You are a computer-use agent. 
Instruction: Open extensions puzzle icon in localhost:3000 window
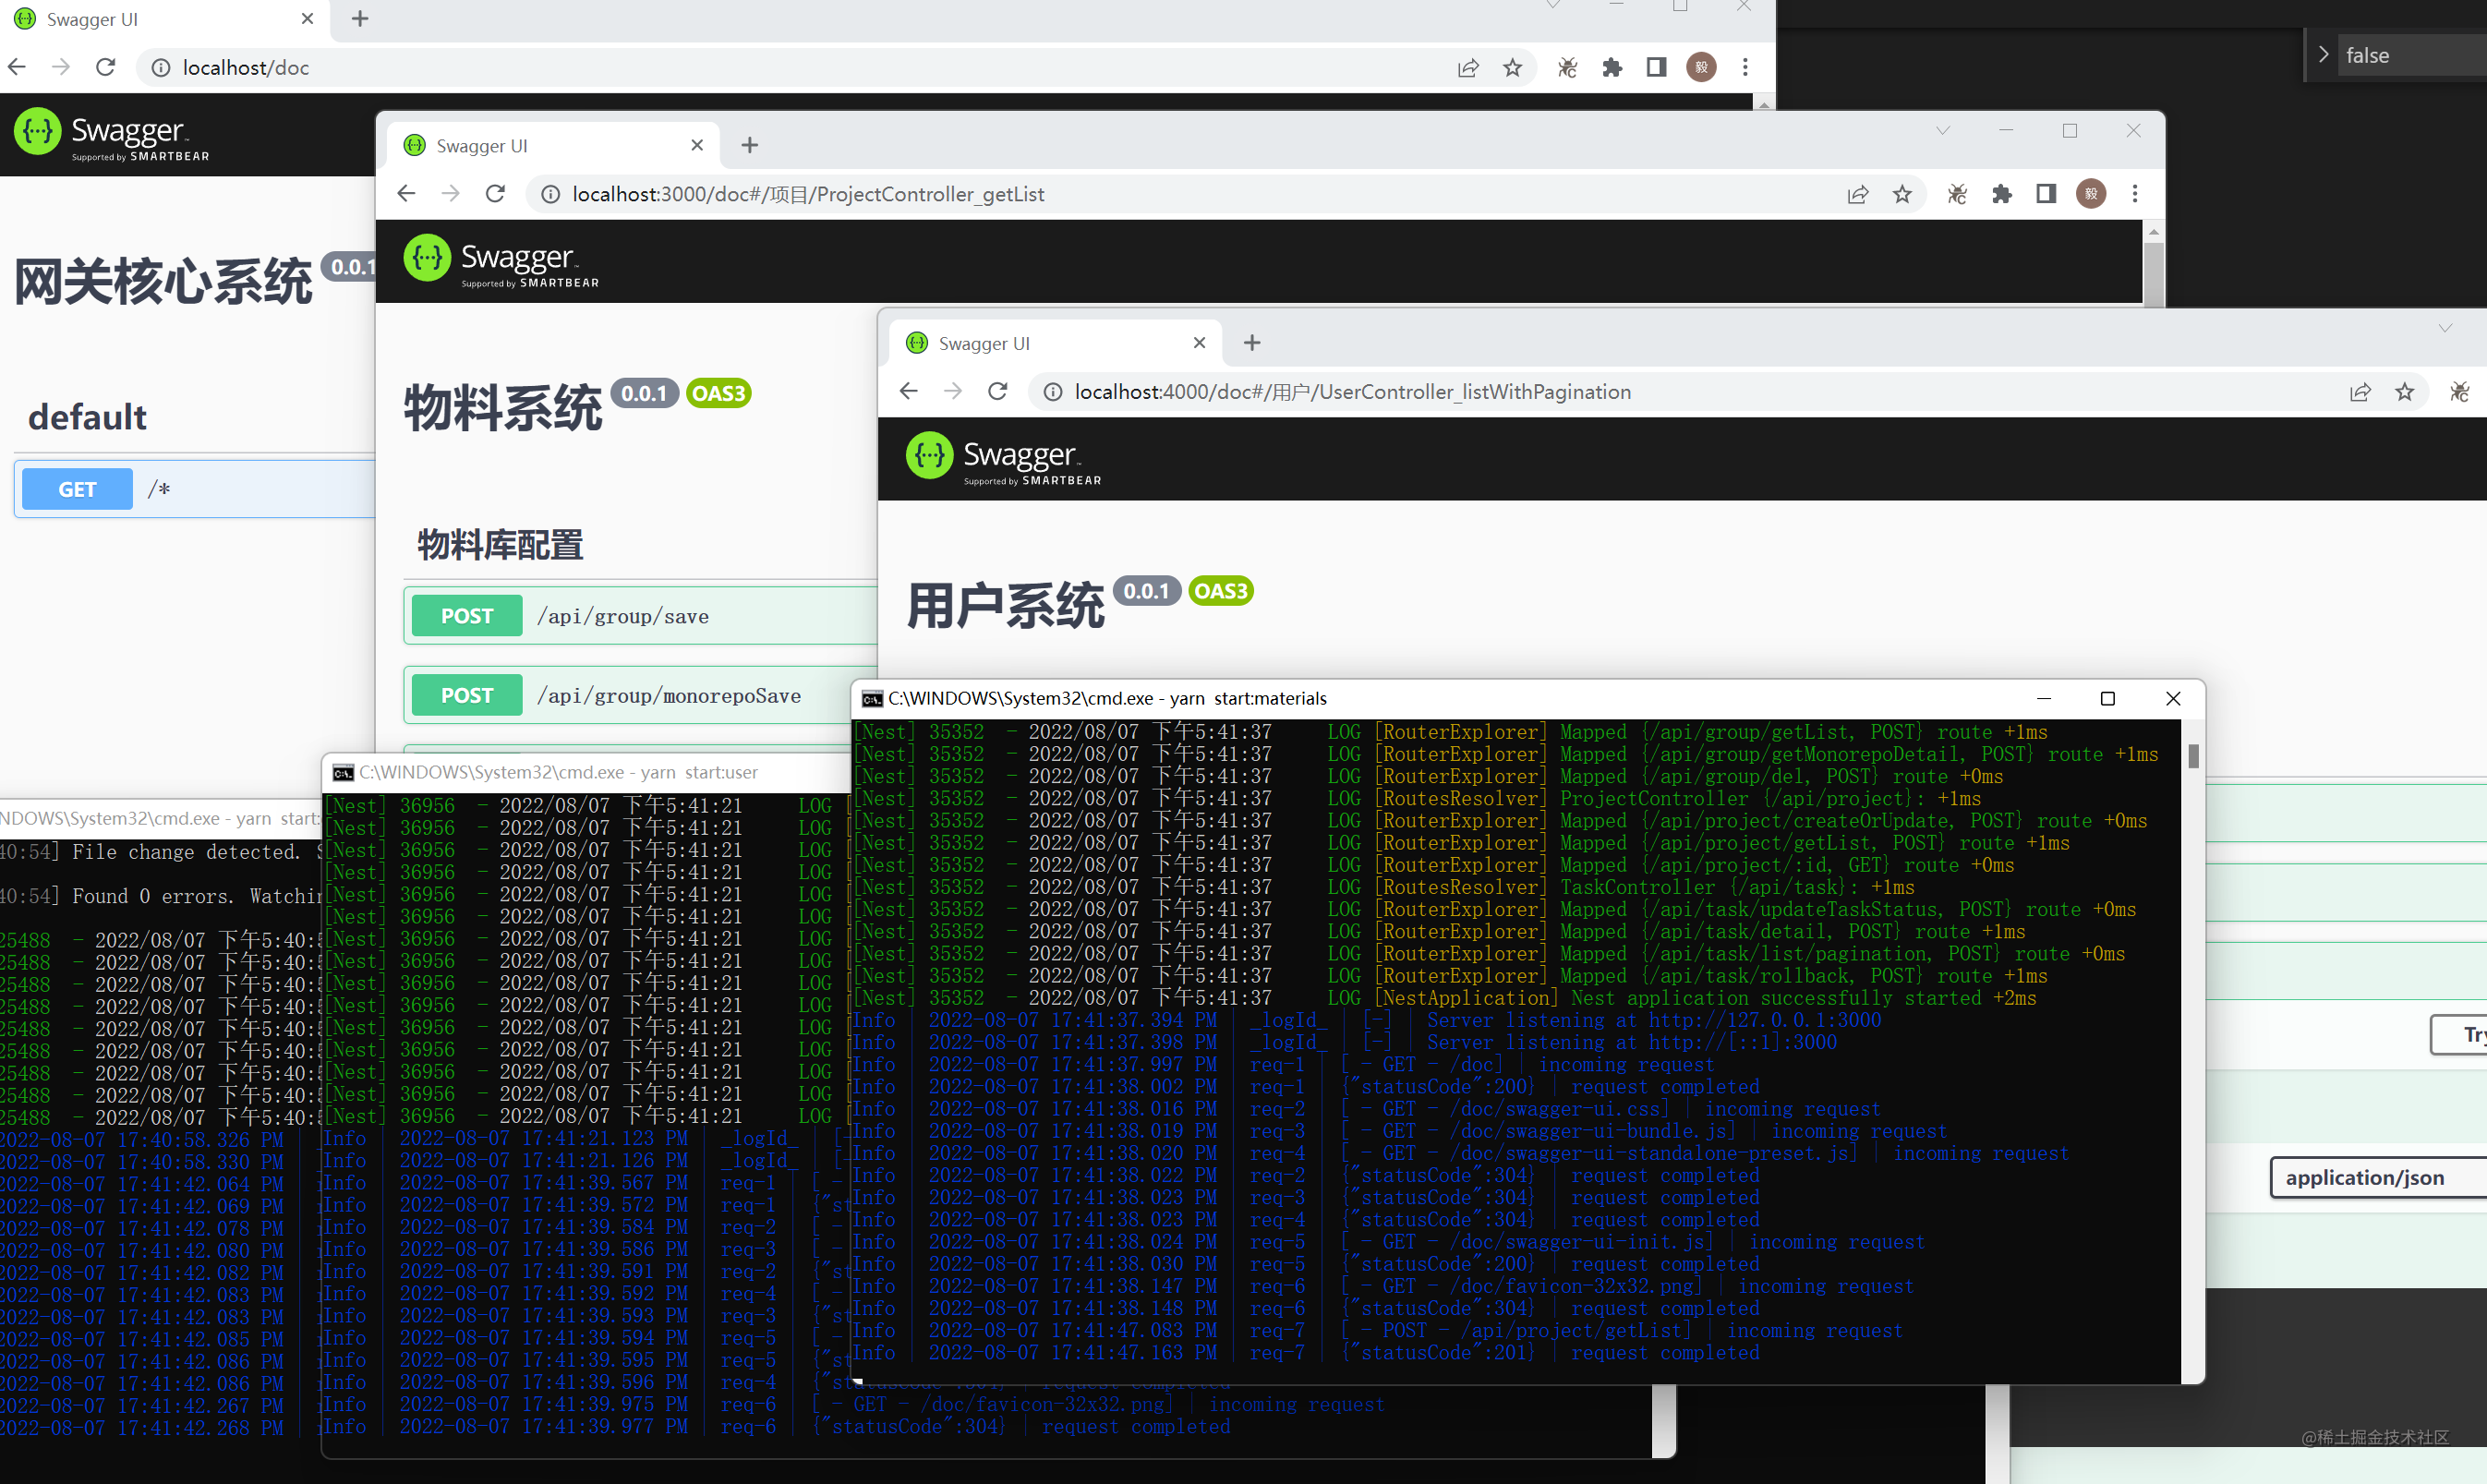(x=2001, y=193)
